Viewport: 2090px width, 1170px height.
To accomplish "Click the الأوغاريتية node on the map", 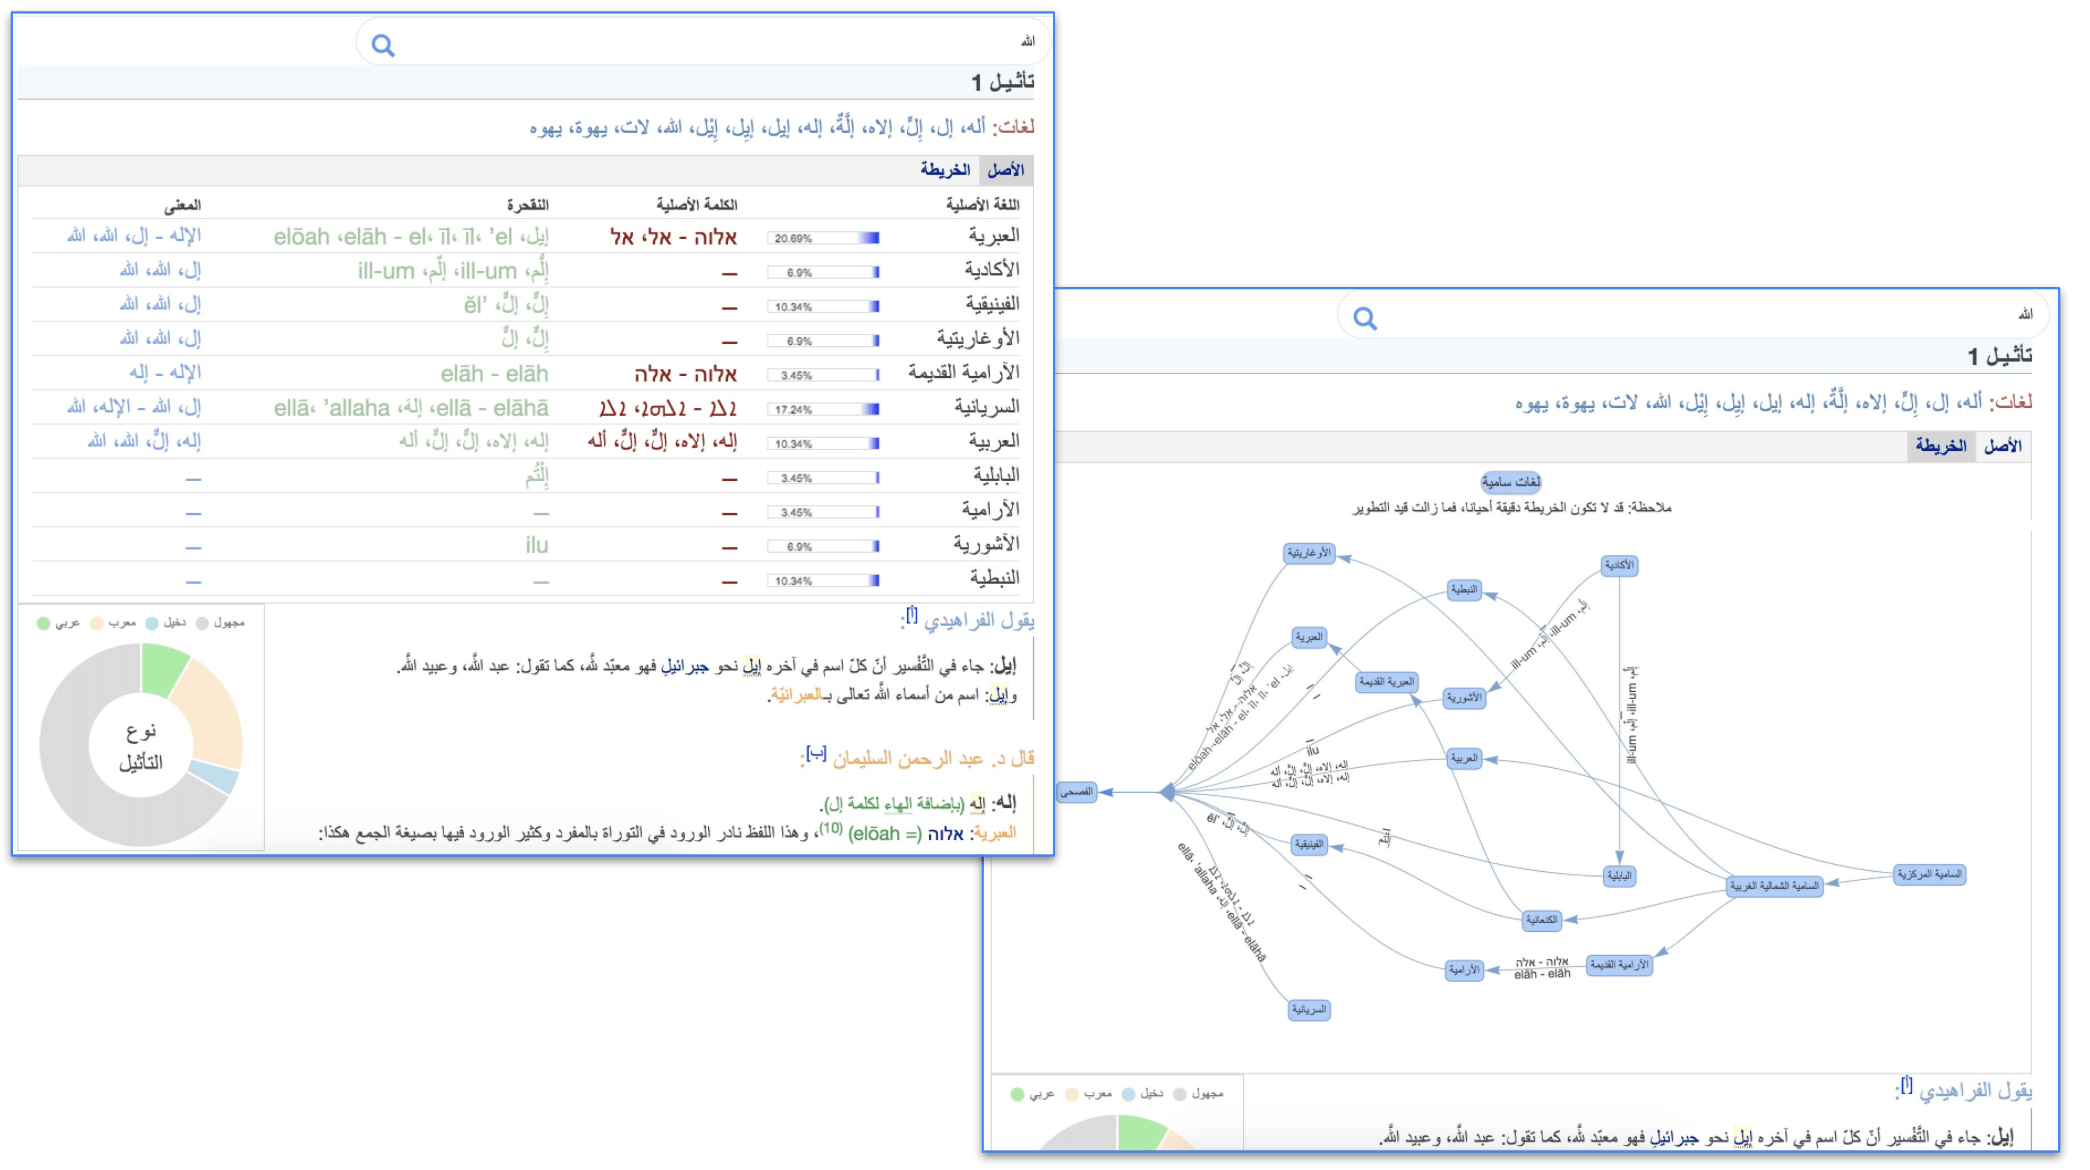I will (1309, 553).
